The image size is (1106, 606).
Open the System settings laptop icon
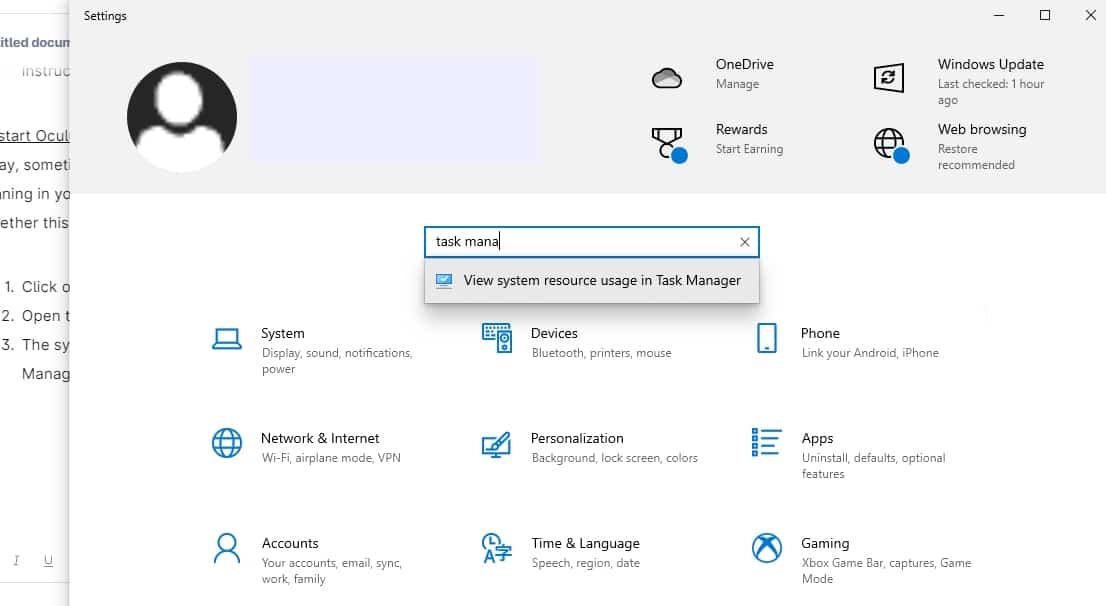pos(227,339)
